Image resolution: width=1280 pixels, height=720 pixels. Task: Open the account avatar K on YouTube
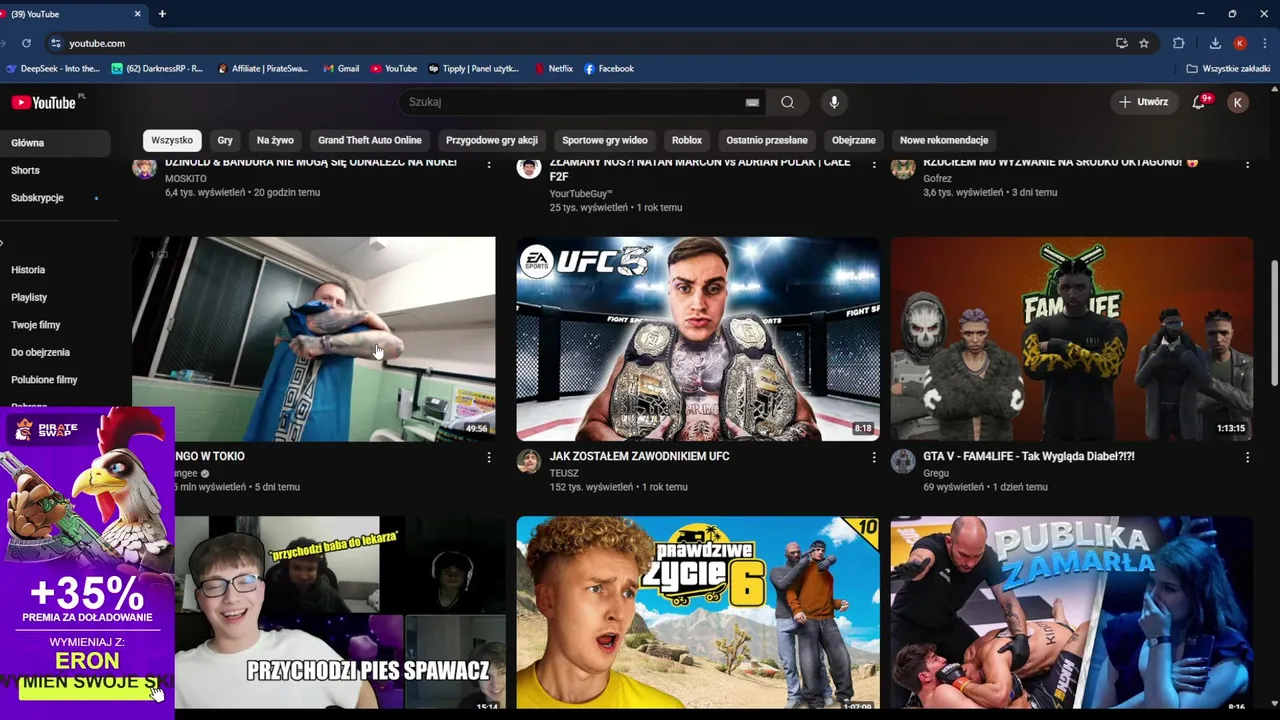coord(1238,102)
